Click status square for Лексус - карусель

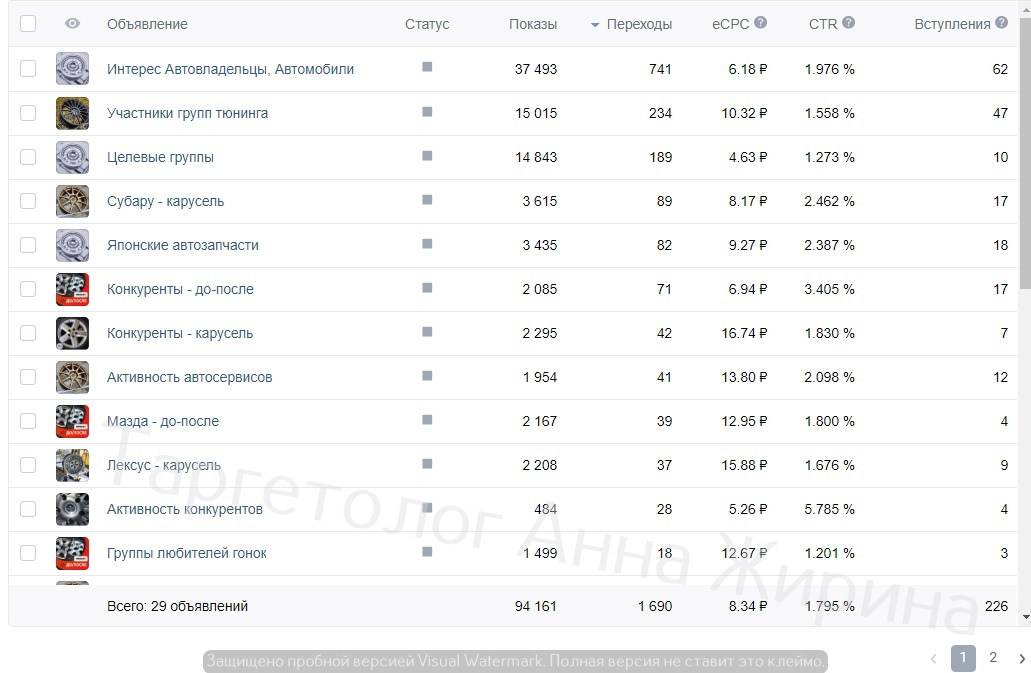pos(427,464)
